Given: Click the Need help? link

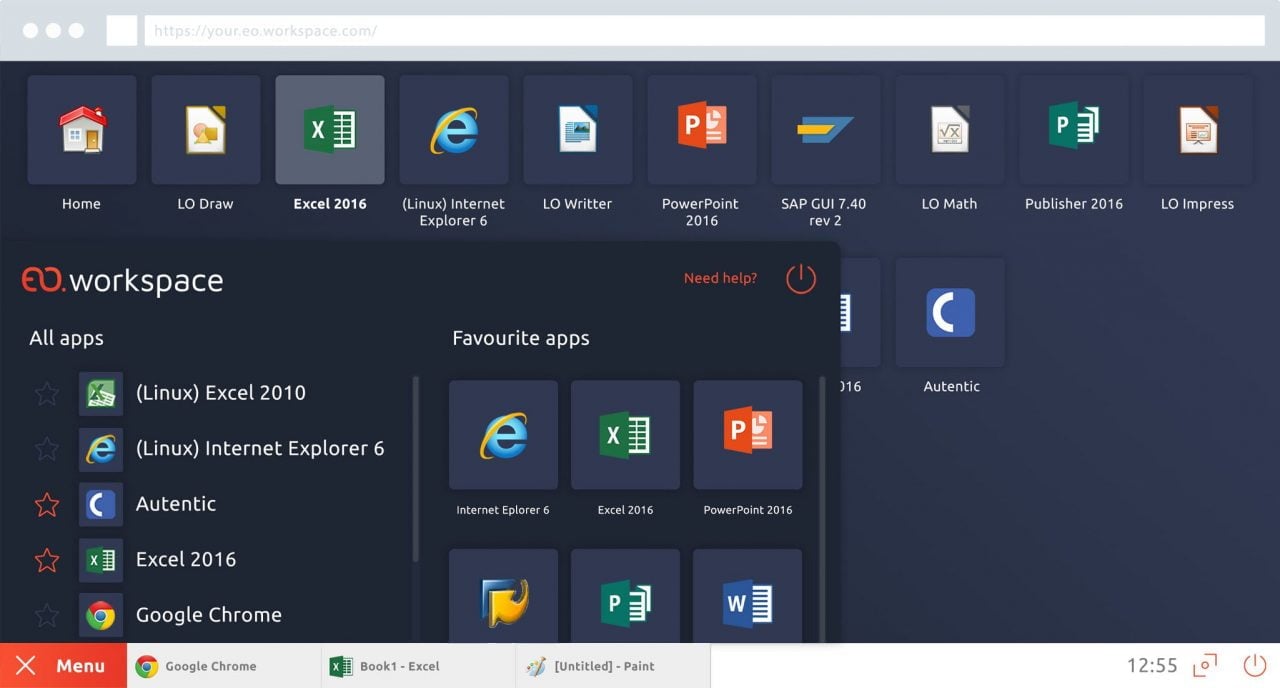Looking at the screenshot, I should [x=720, y=278].
